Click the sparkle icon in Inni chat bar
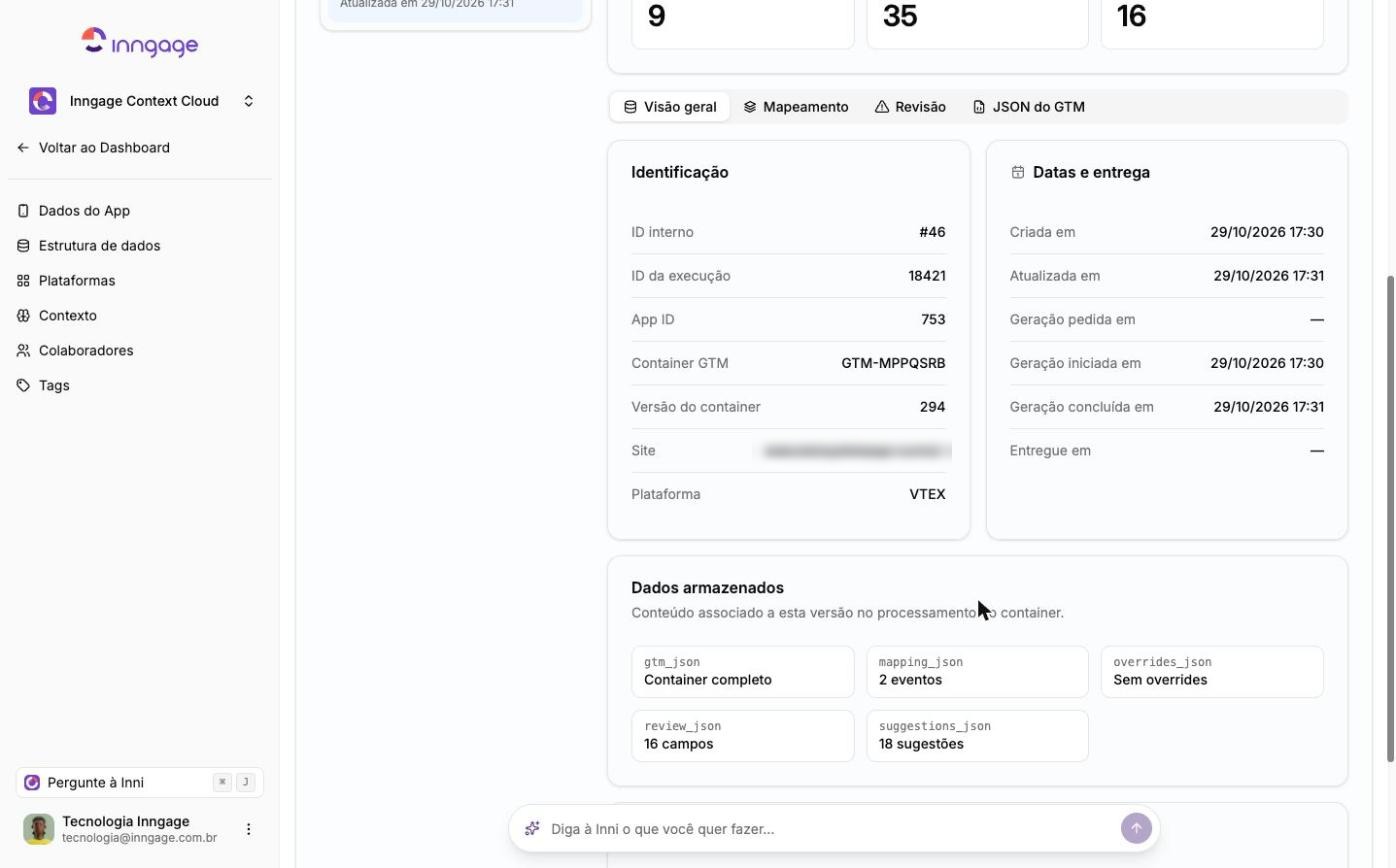The height and width of the screenshot is (868, 1396). [x=533, y=829]
